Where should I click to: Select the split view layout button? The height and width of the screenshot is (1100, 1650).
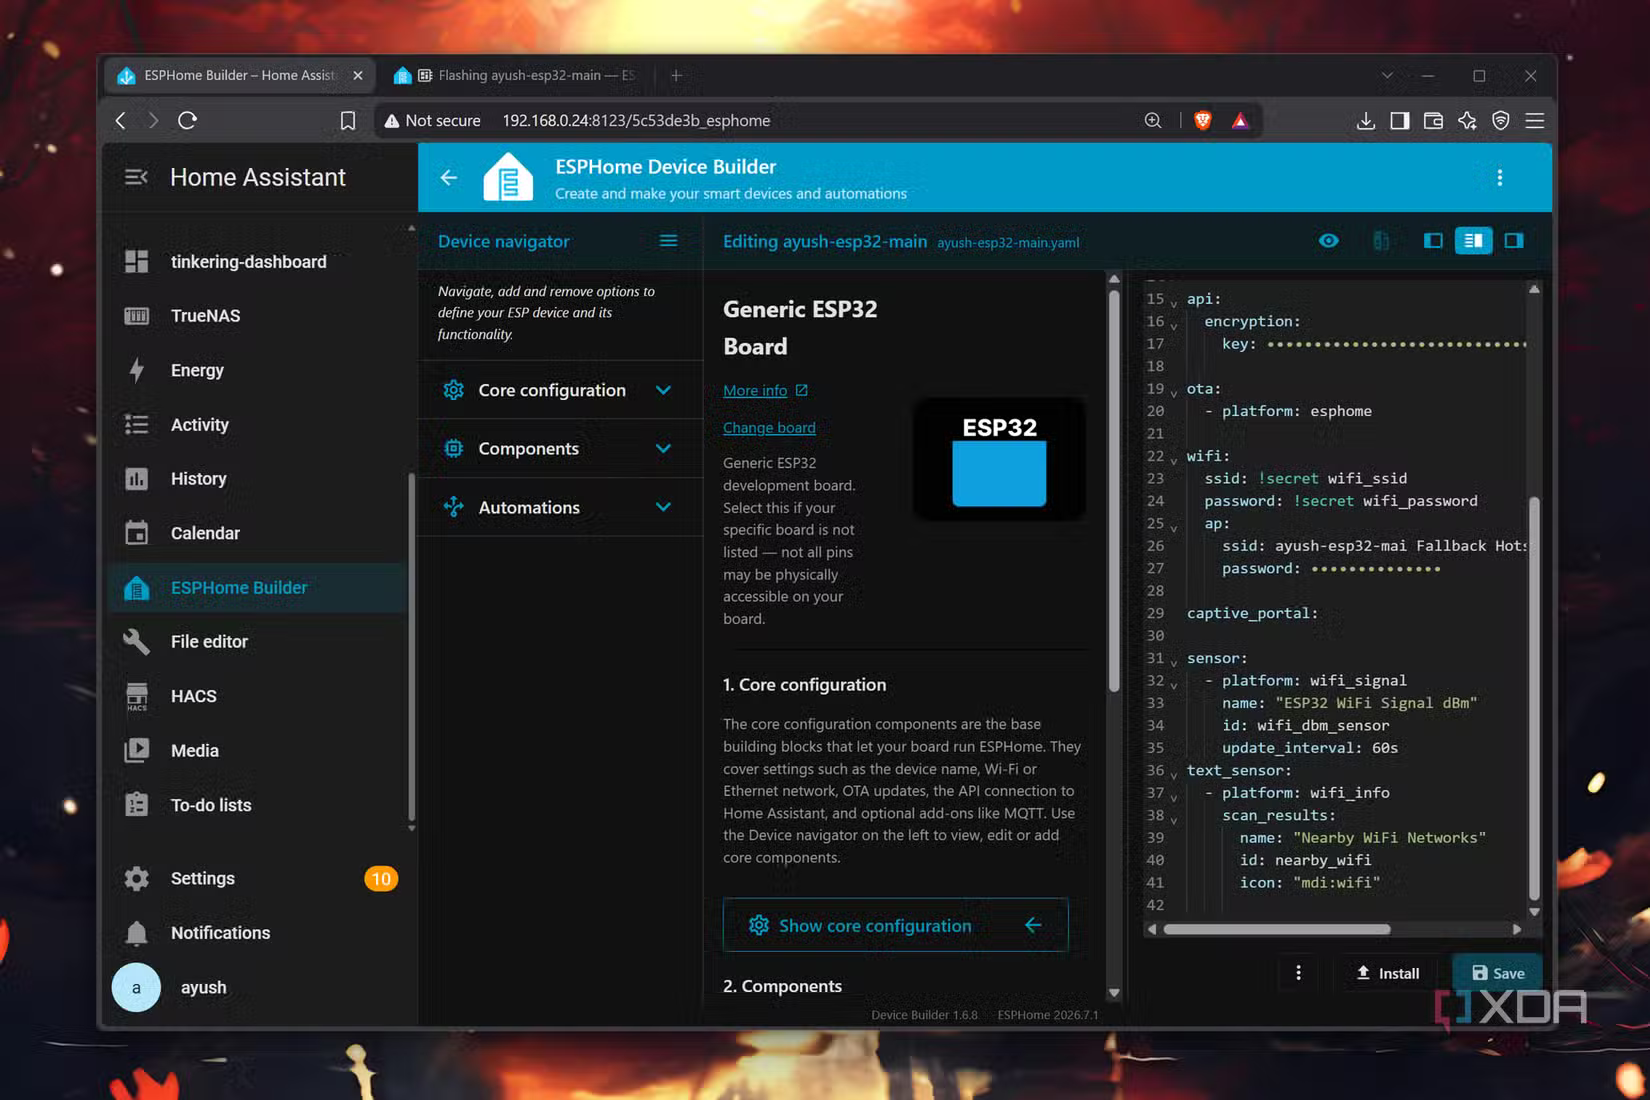(x=1473, y=241)
